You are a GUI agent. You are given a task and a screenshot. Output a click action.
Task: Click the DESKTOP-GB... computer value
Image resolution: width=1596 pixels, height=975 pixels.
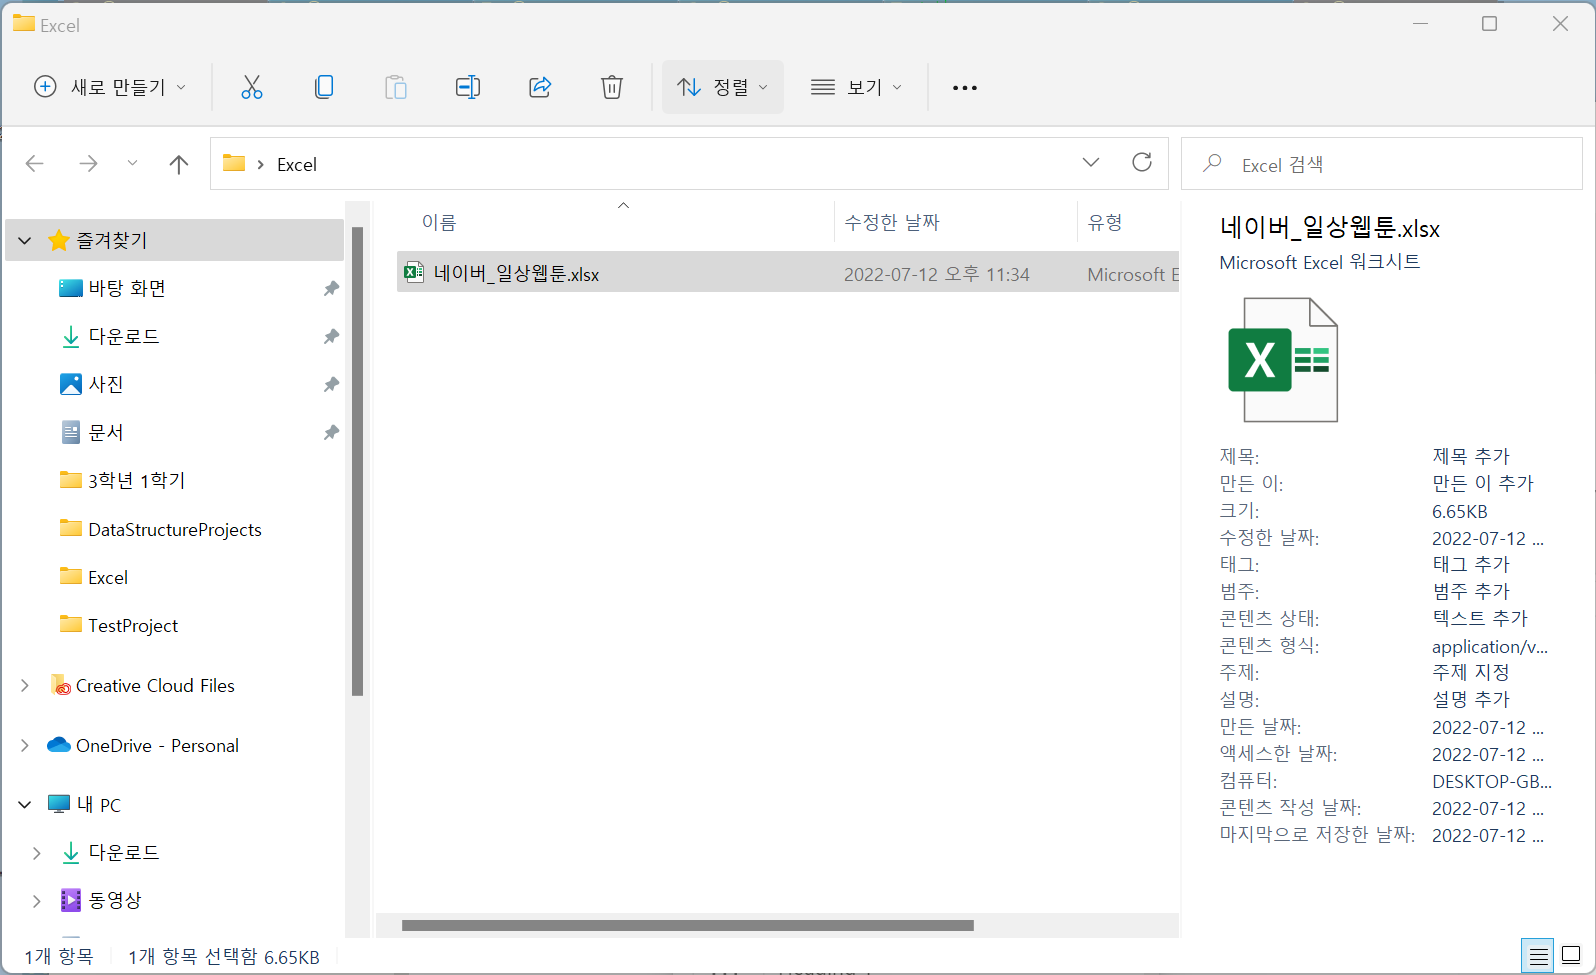1492,781
